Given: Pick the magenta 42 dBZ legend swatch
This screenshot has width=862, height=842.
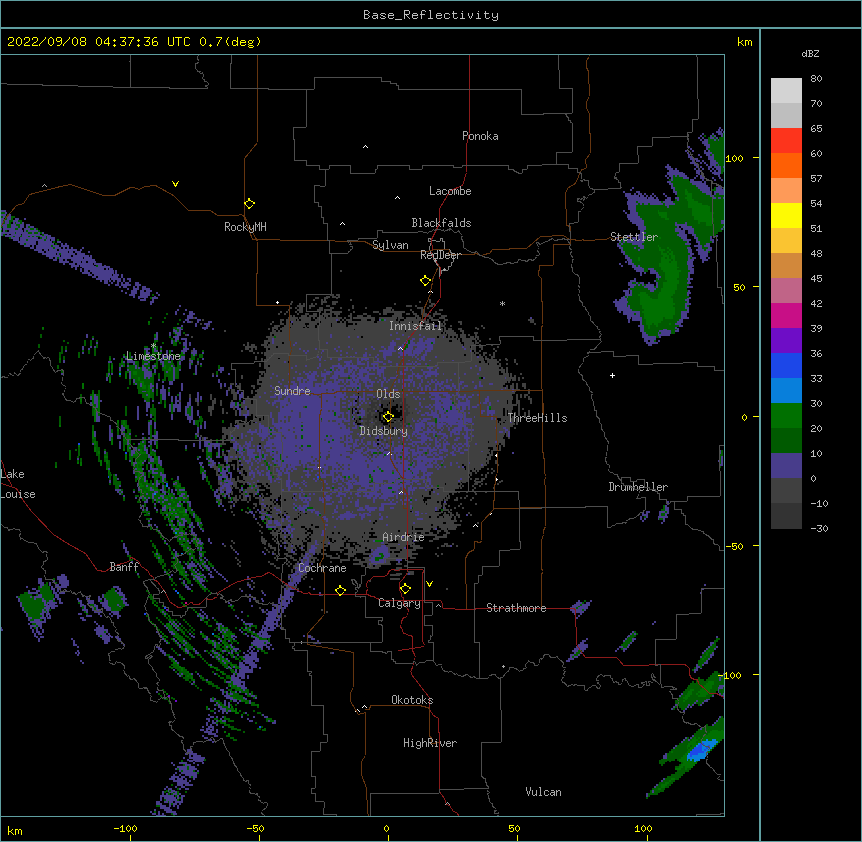Looking at the screenshot, I should (x=786, y=315).
